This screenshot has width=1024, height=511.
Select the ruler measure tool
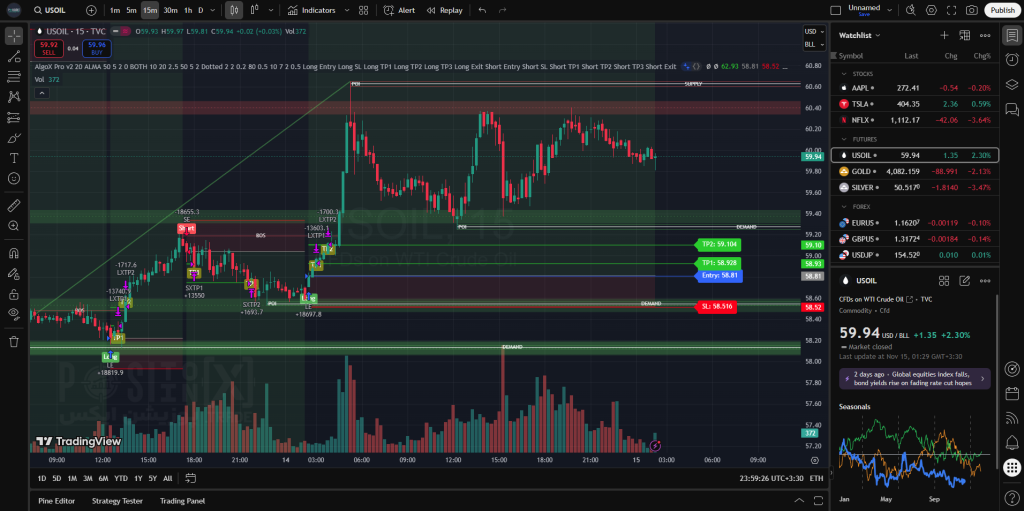[x=14, y=206]
